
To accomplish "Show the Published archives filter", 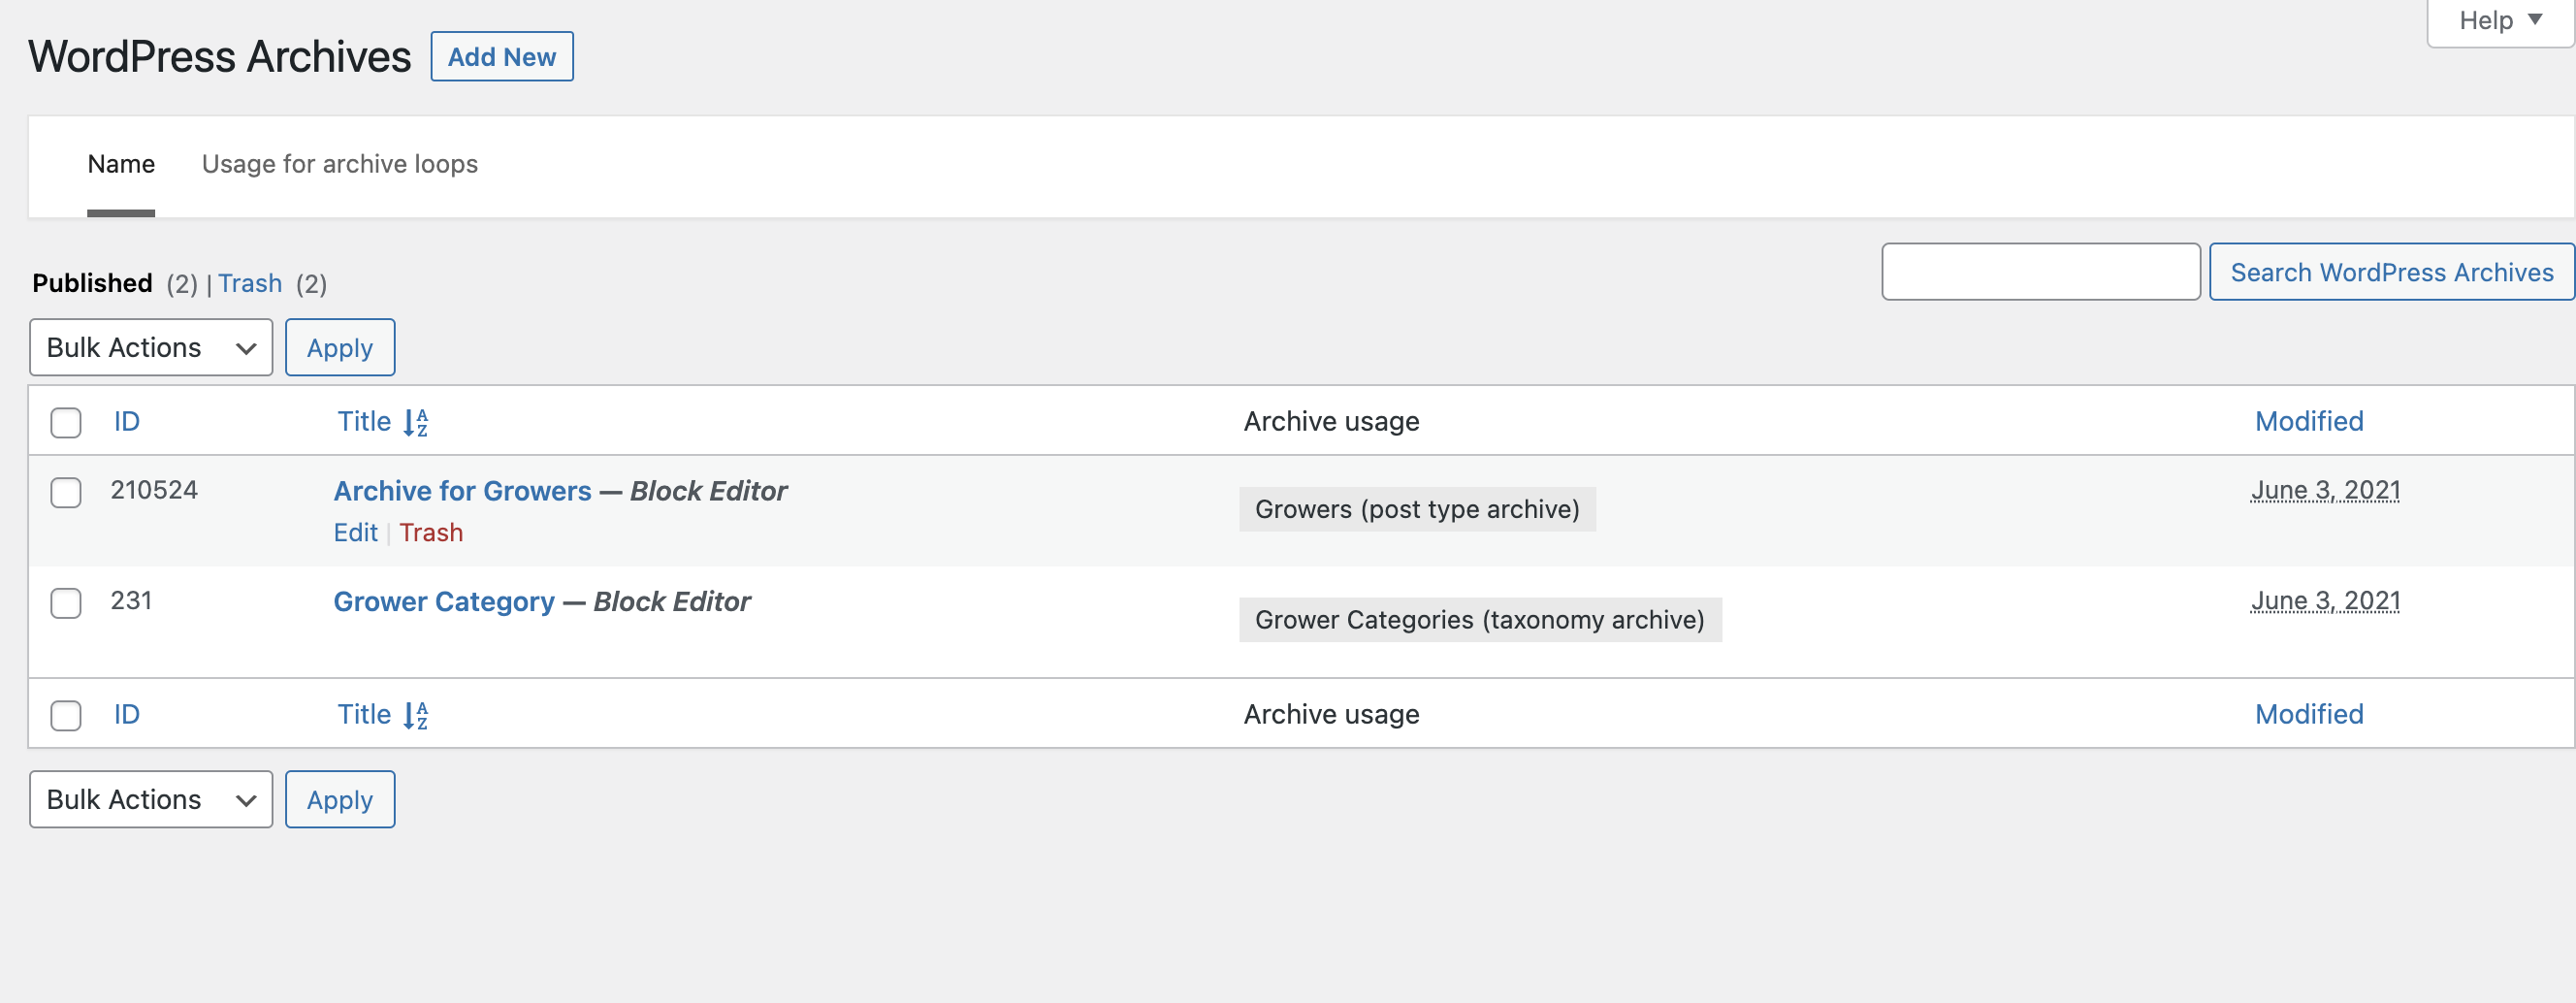I will coord(92,284).
